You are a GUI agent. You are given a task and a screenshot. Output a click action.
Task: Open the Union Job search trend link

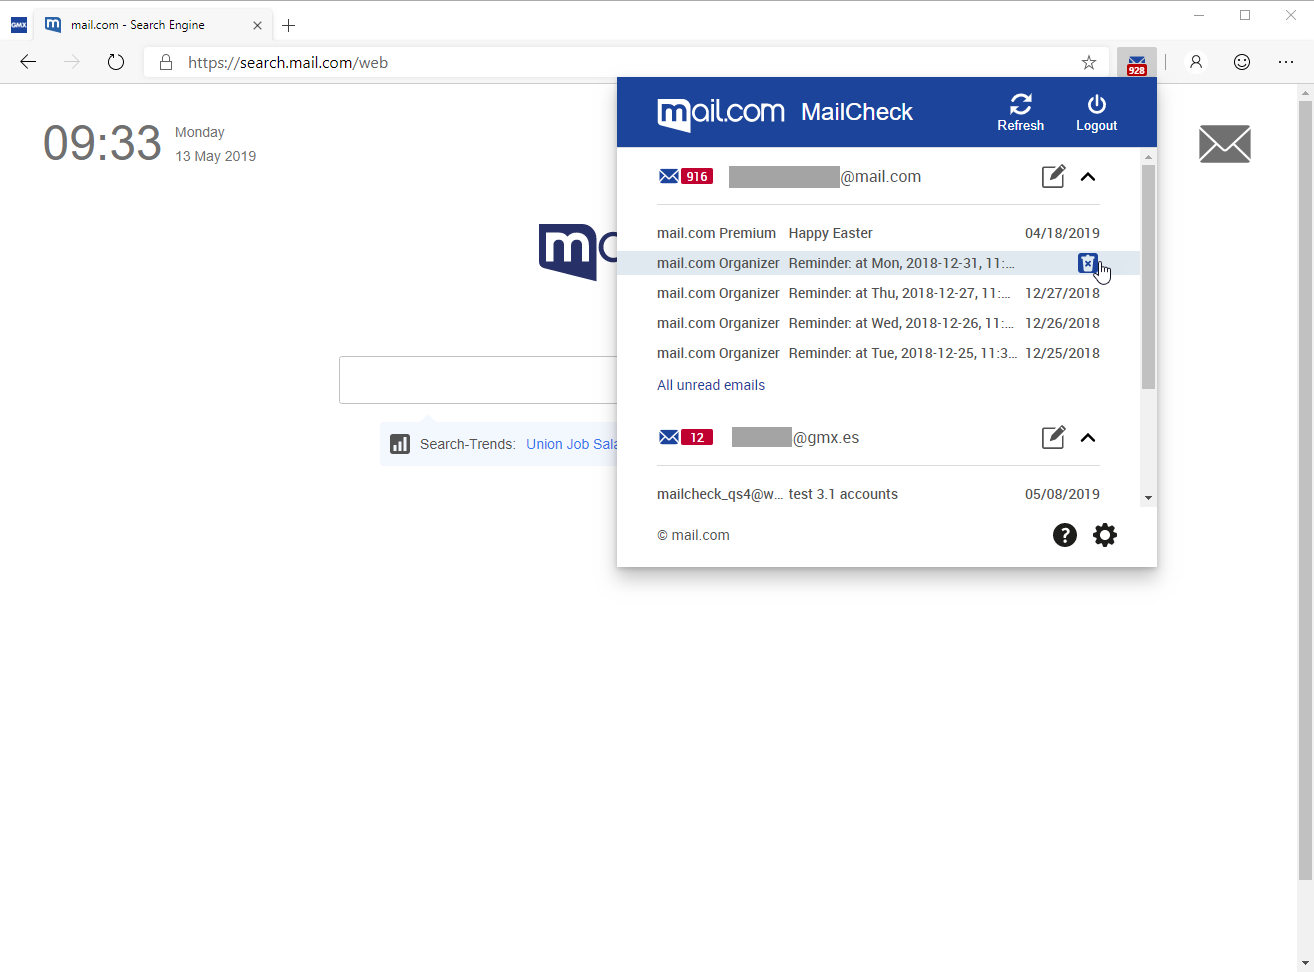572,444
